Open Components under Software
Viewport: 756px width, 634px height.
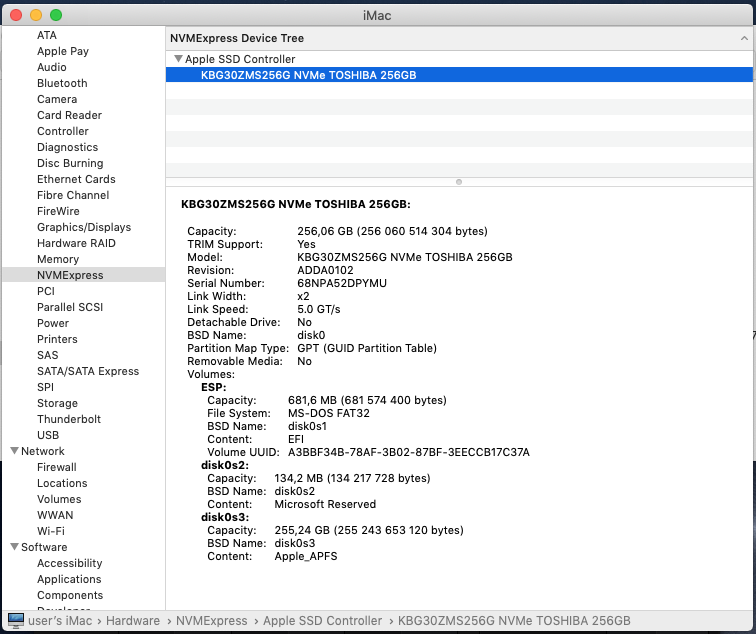pyautogui.click(x=70, y=594)
